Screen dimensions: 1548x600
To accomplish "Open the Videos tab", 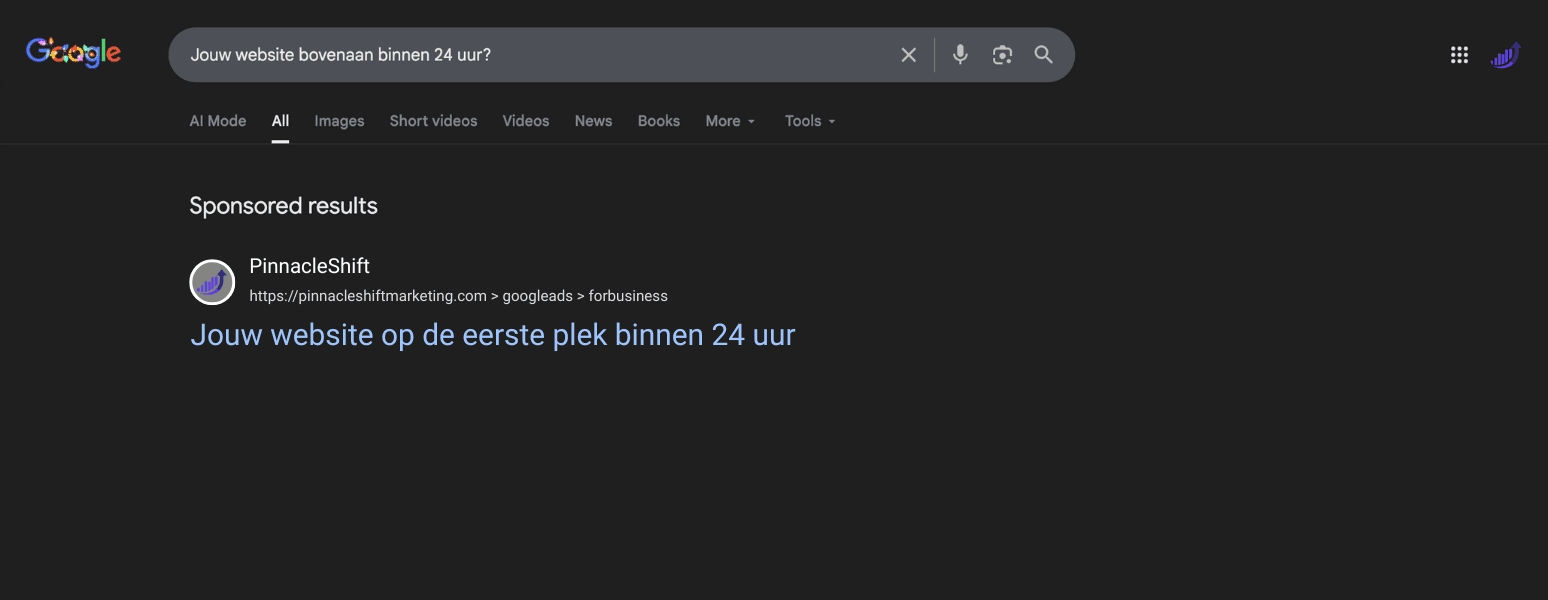I will [526, 121].
